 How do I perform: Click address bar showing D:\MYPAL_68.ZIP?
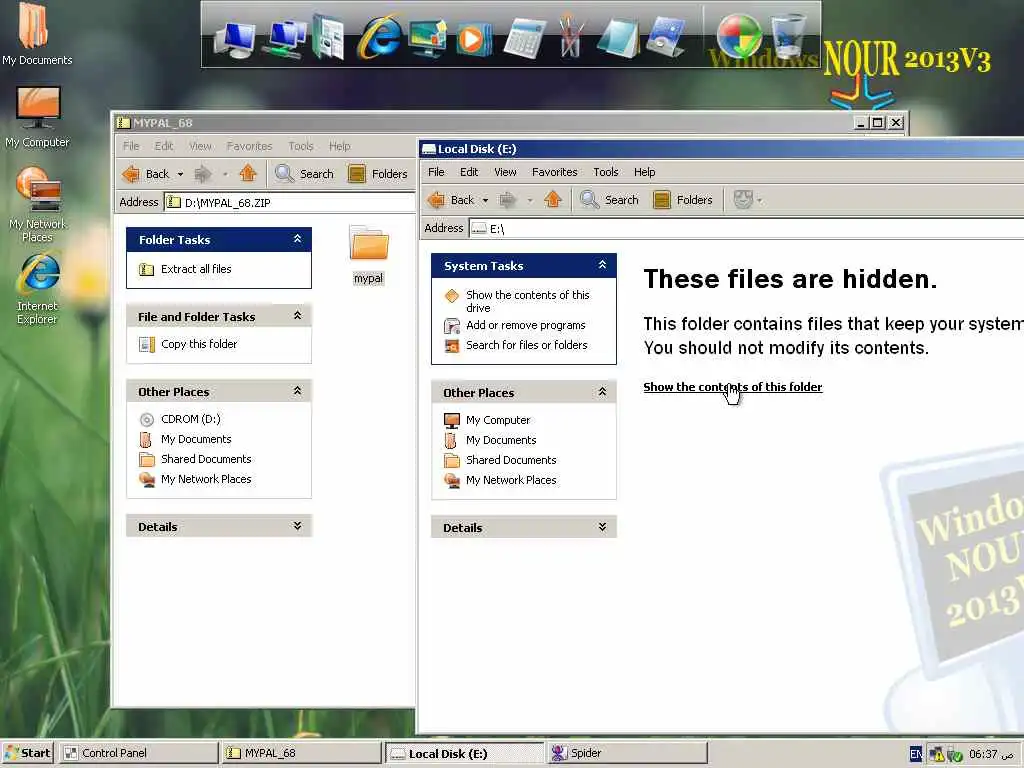click(290, 202)
